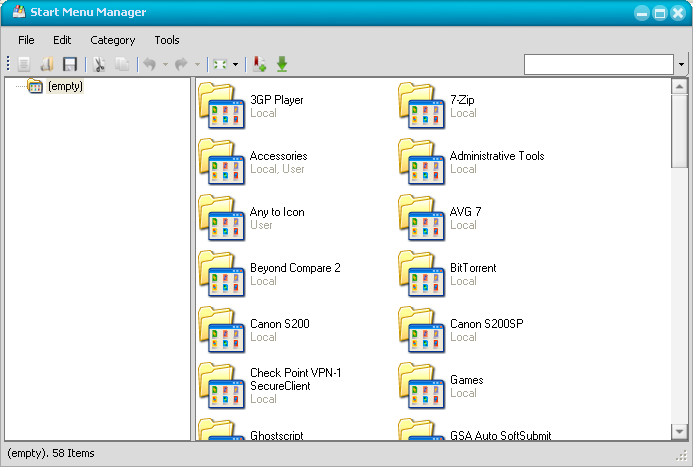
Task: Click the Accessories label
Action: pyautogui.click(x=278, y=156)
